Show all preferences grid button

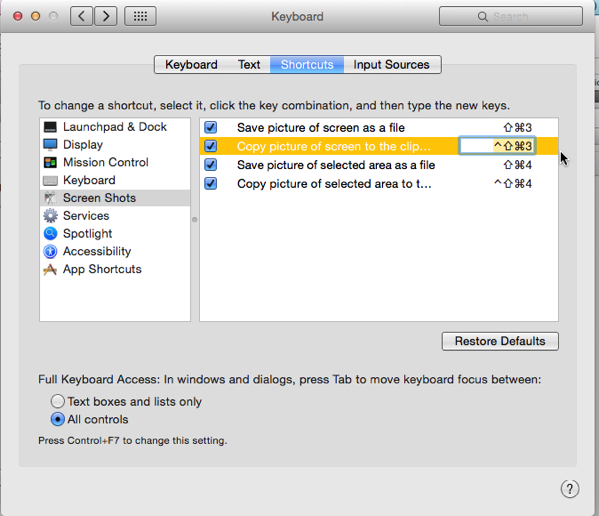(x=140, y=16)
